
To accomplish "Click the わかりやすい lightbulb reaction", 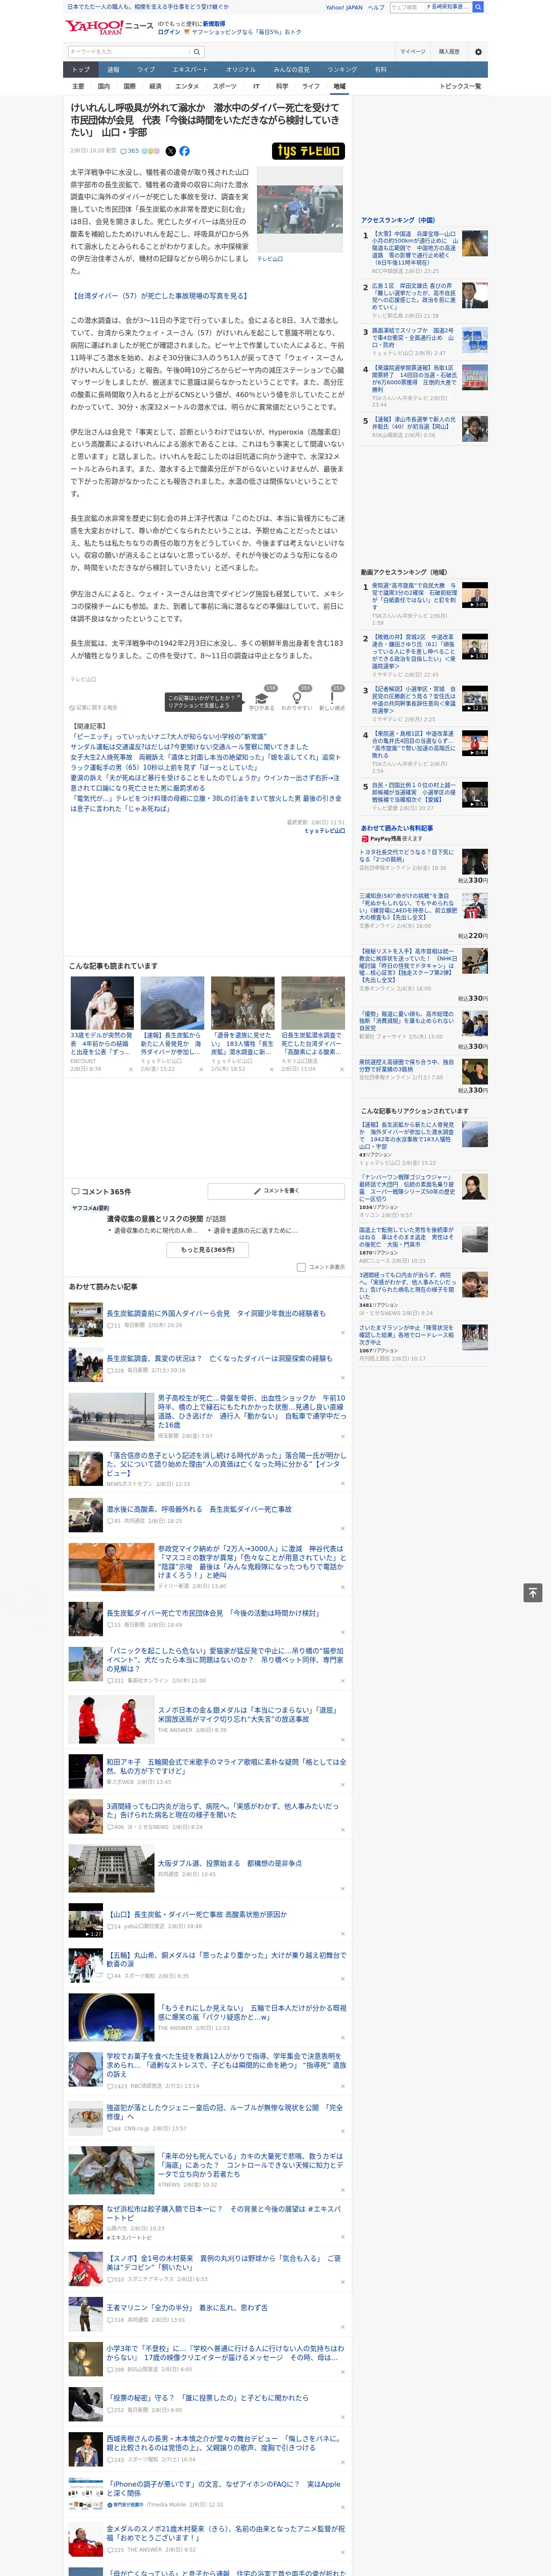I will (297, 699).
